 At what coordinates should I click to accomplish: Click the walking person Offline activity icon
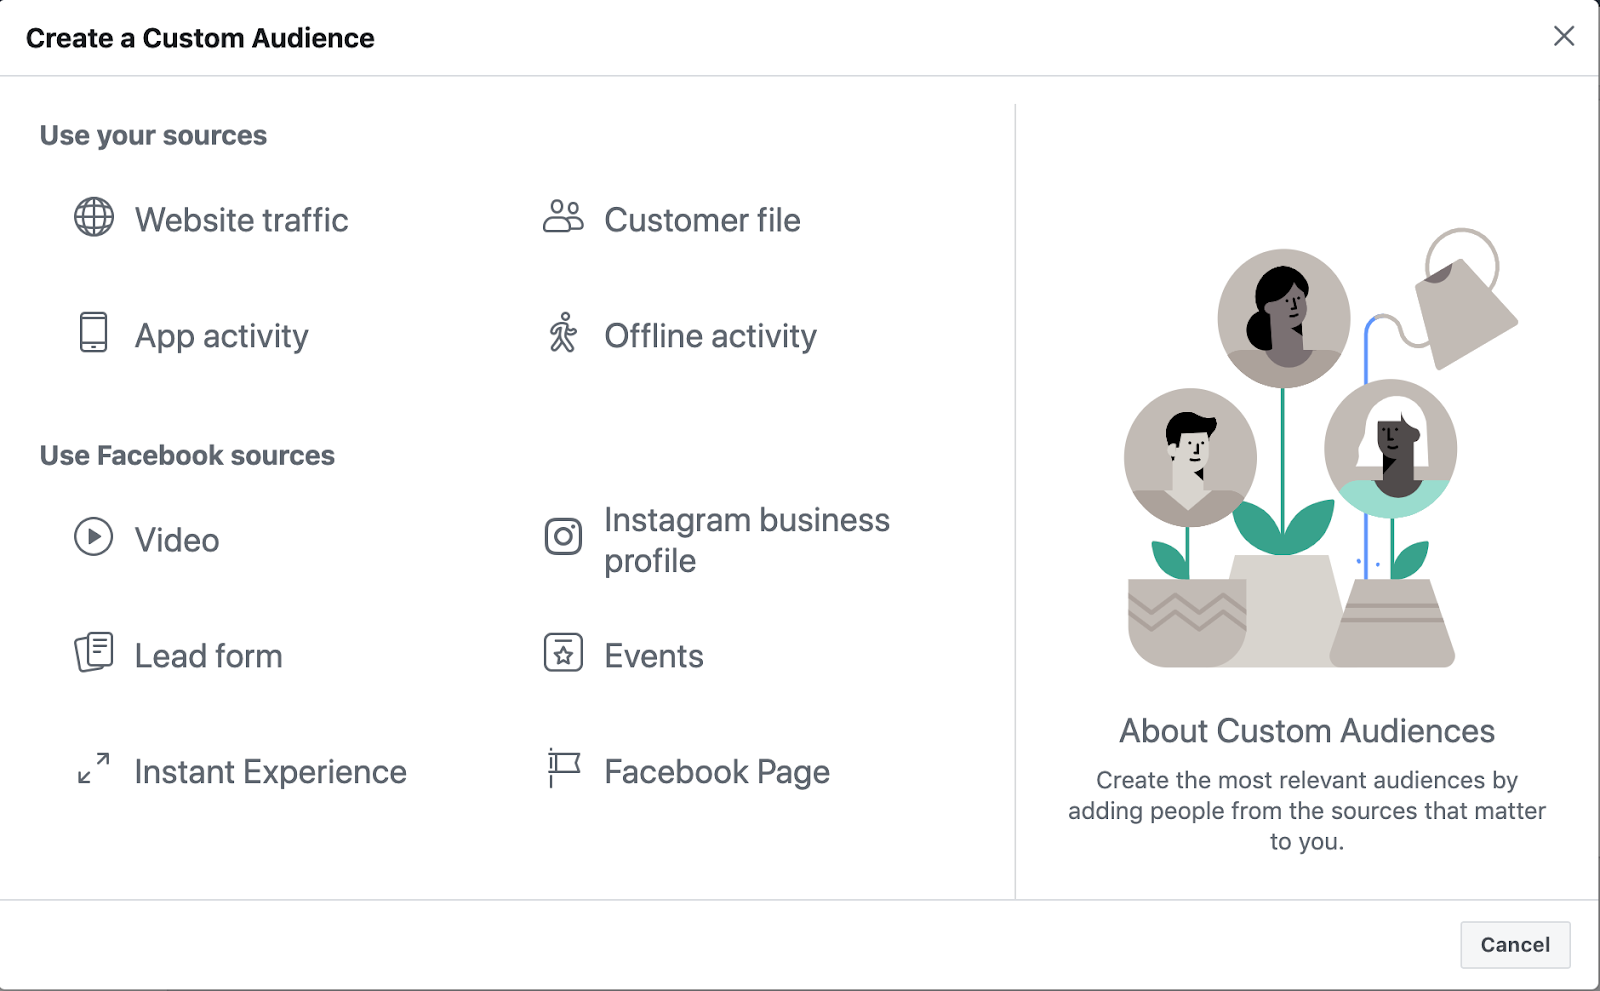coord(563,332)
